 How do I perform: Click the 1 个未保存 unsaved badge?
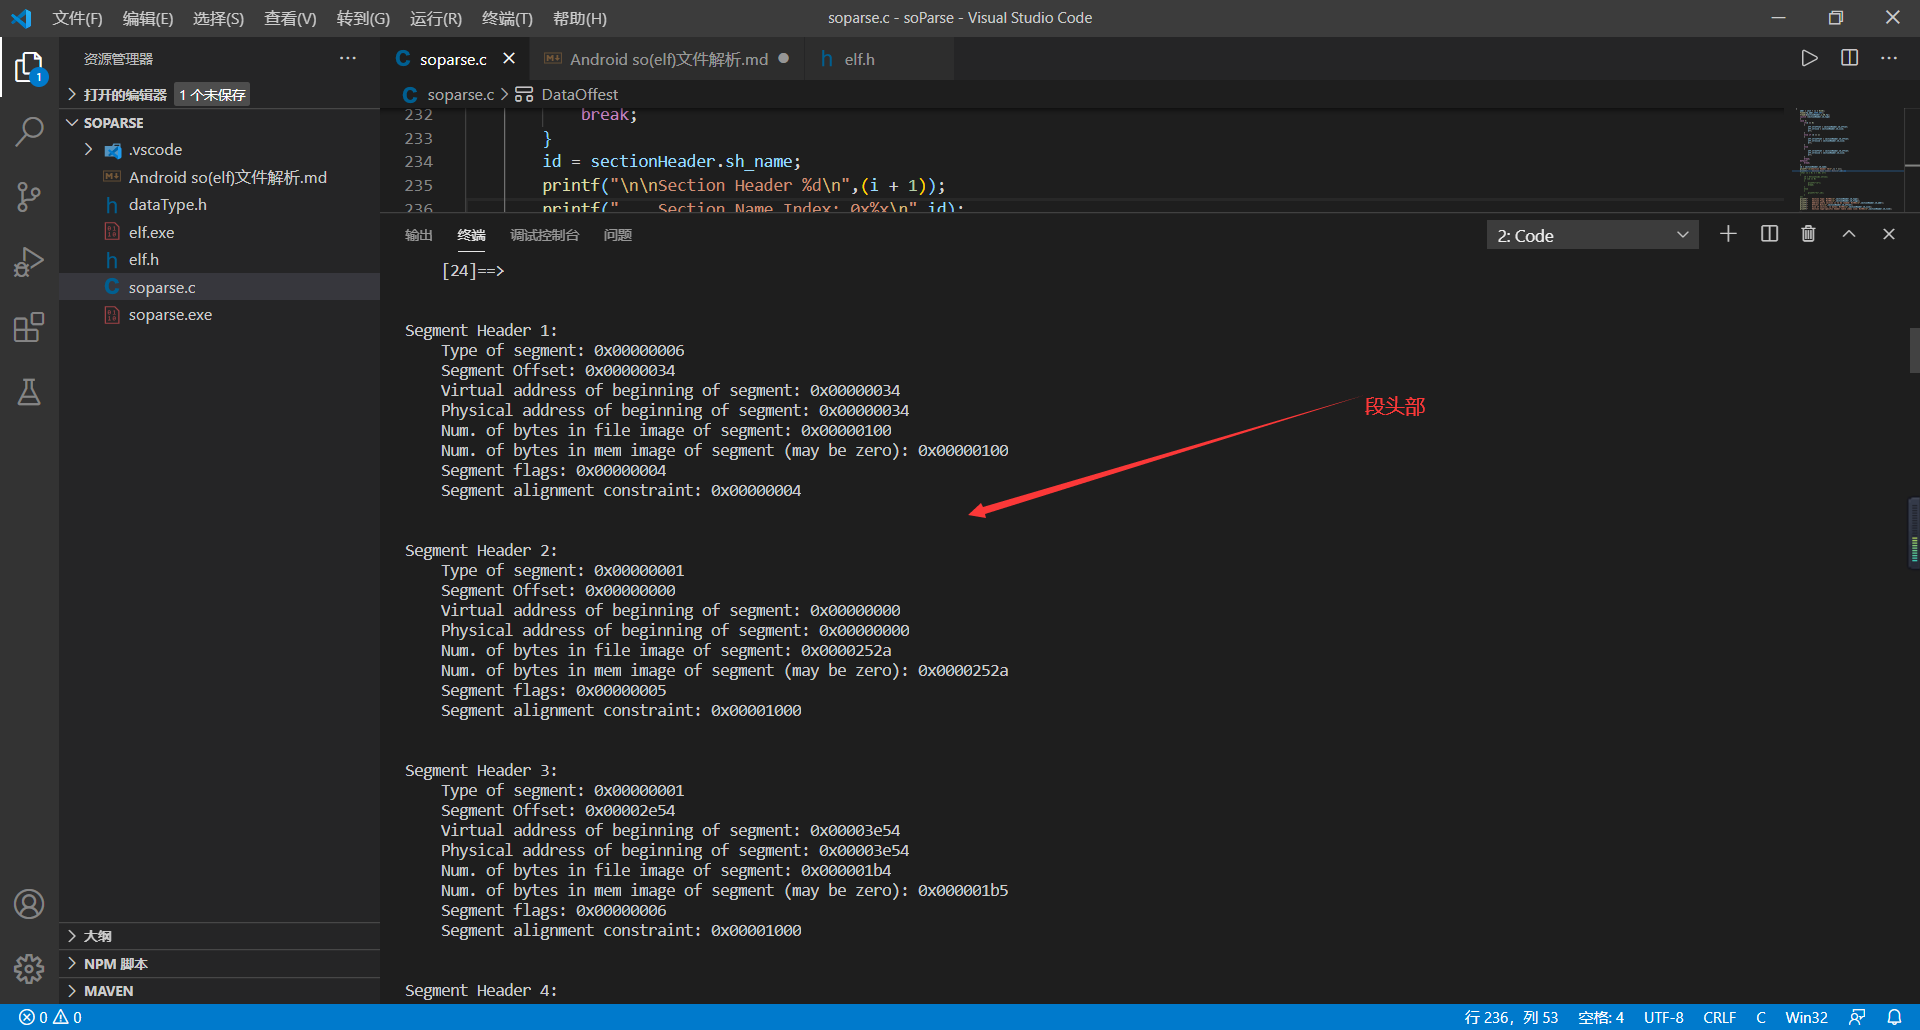click(212, 95)
